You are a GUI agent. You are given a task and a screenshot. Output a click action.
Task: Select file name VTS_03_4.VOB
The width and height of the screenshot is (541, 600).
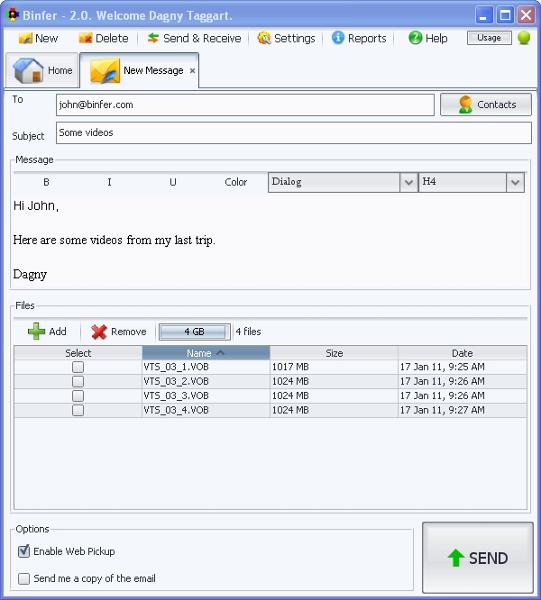[176, 410]
